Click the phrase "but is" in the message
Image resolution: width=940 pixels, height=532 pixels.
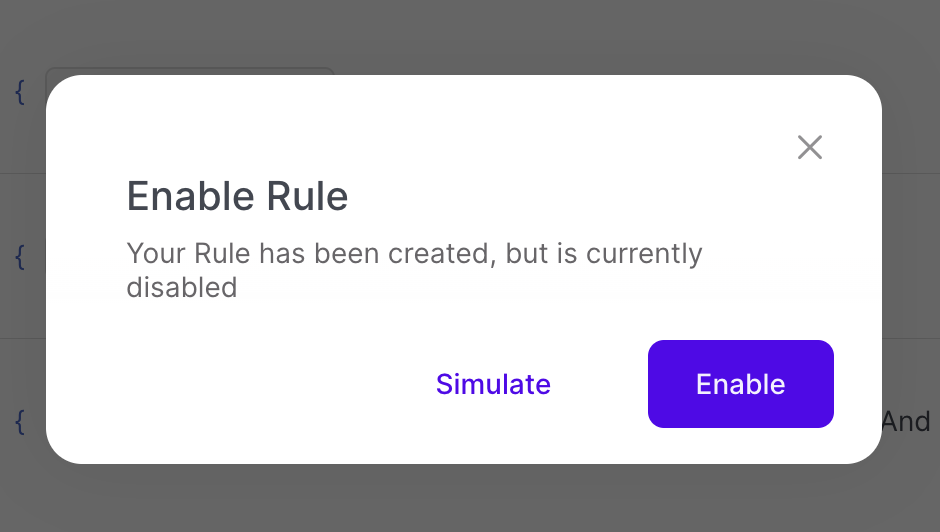(541, 253)
